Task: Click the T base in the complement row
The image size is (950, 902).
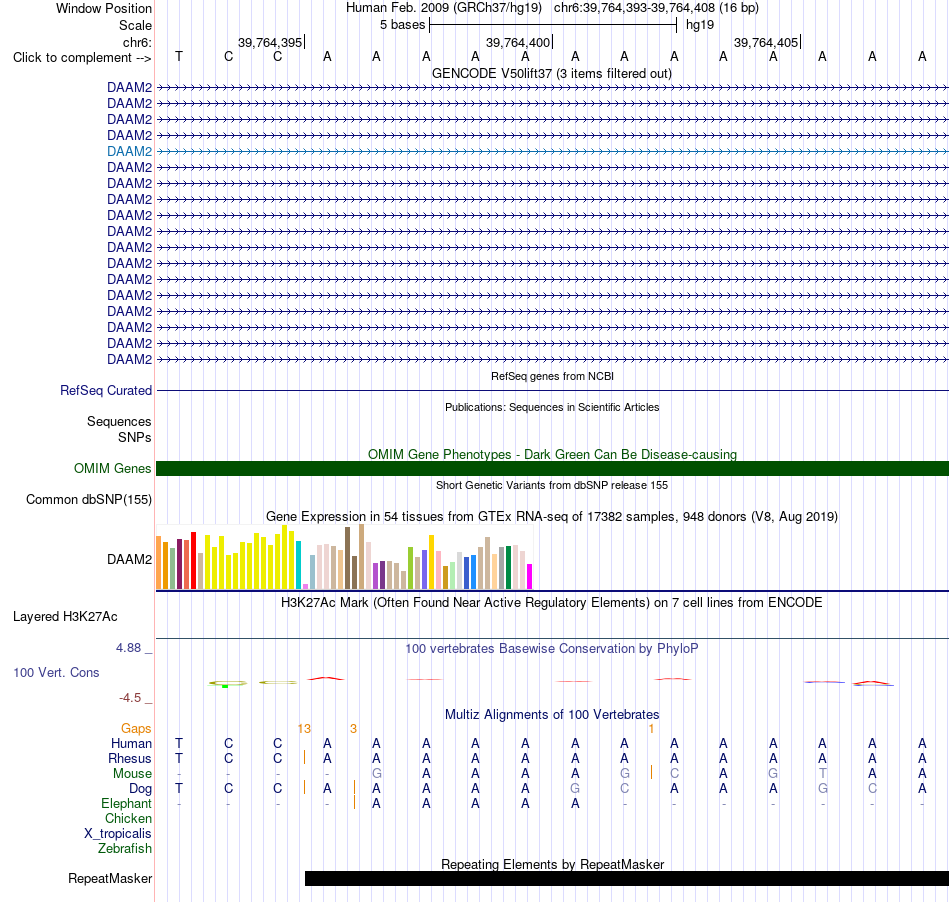Action: point(179,56)
